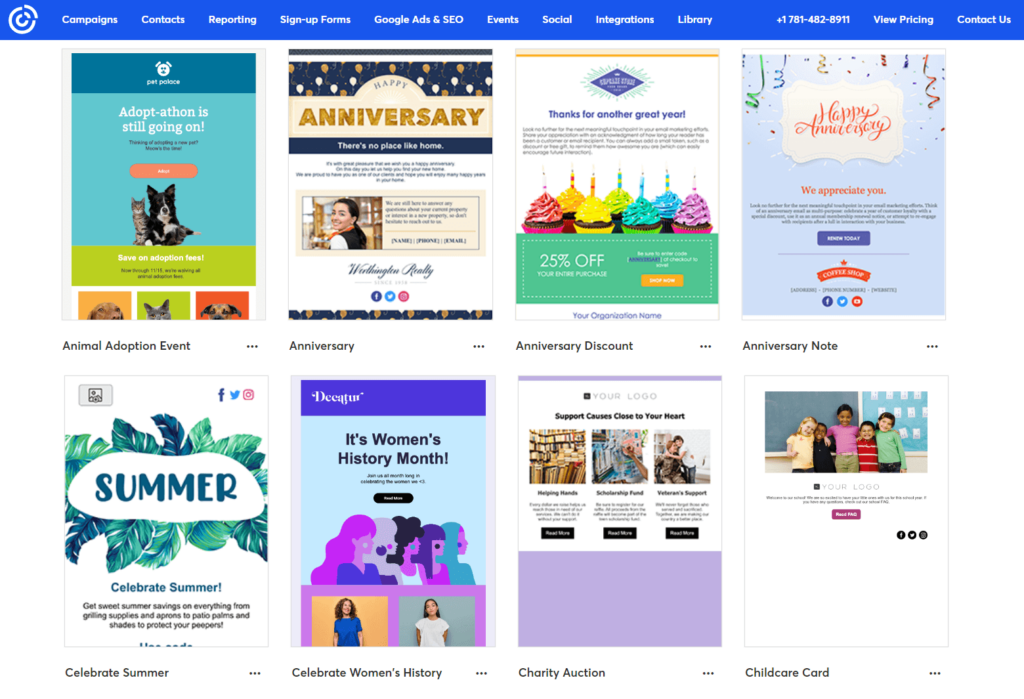Viewport: 1024px width, 699px height.
Task: Open options menu for Charity Auction
Action: 708,673
